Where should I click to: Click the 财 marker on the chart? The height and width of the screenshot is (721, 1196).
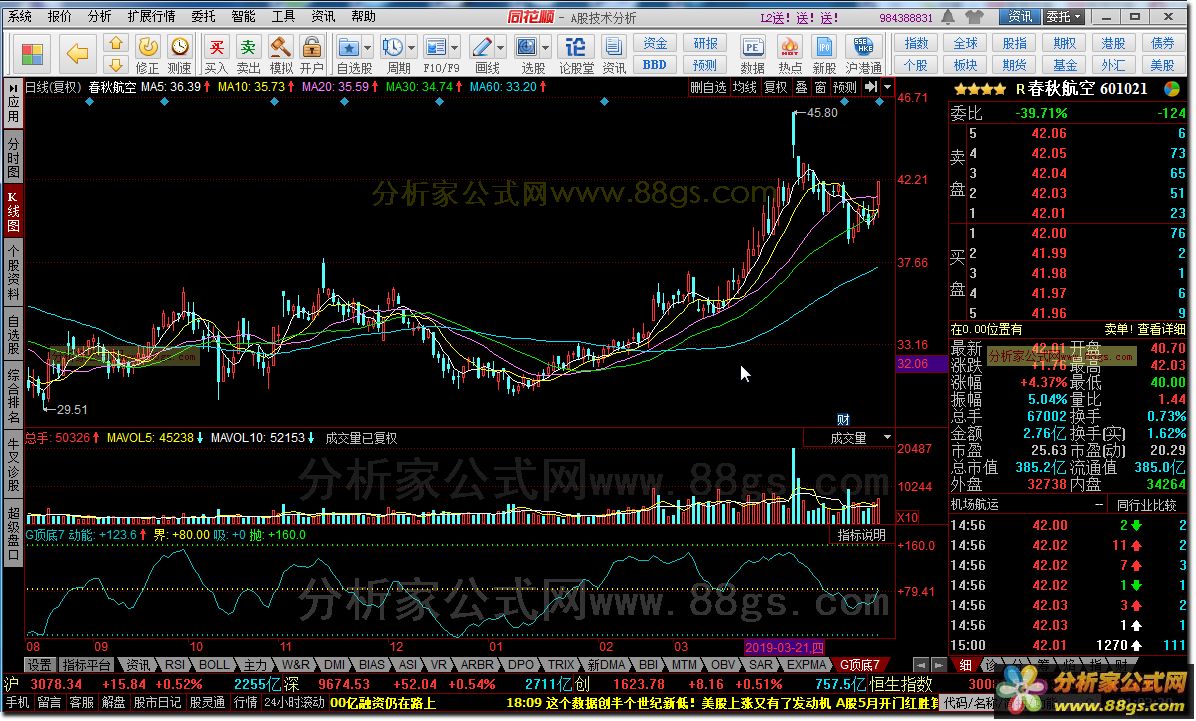tap(843, 420)
